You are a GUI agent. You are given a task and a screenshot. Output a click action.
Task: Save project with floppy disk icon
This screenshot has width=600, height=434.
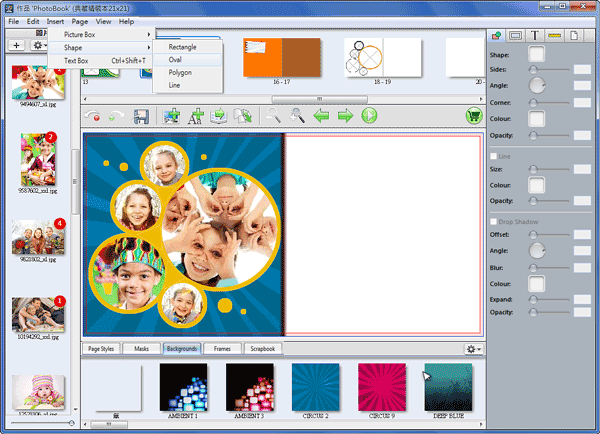pos(141,116)
